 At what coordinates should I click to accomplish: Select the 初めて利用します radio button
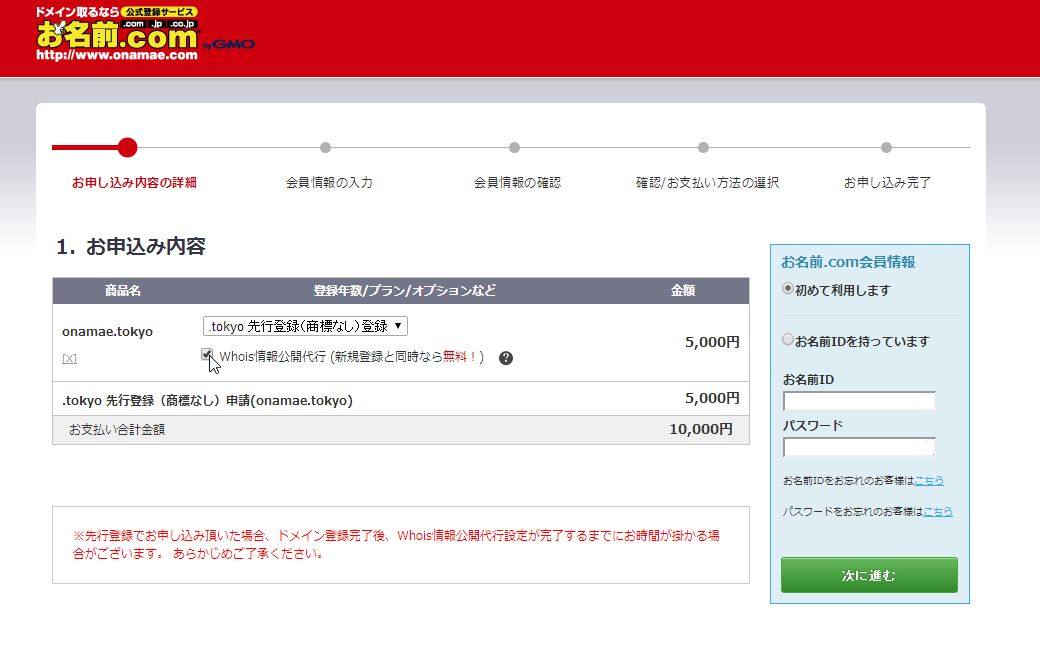pyautogui.click(x=788, y=288)
